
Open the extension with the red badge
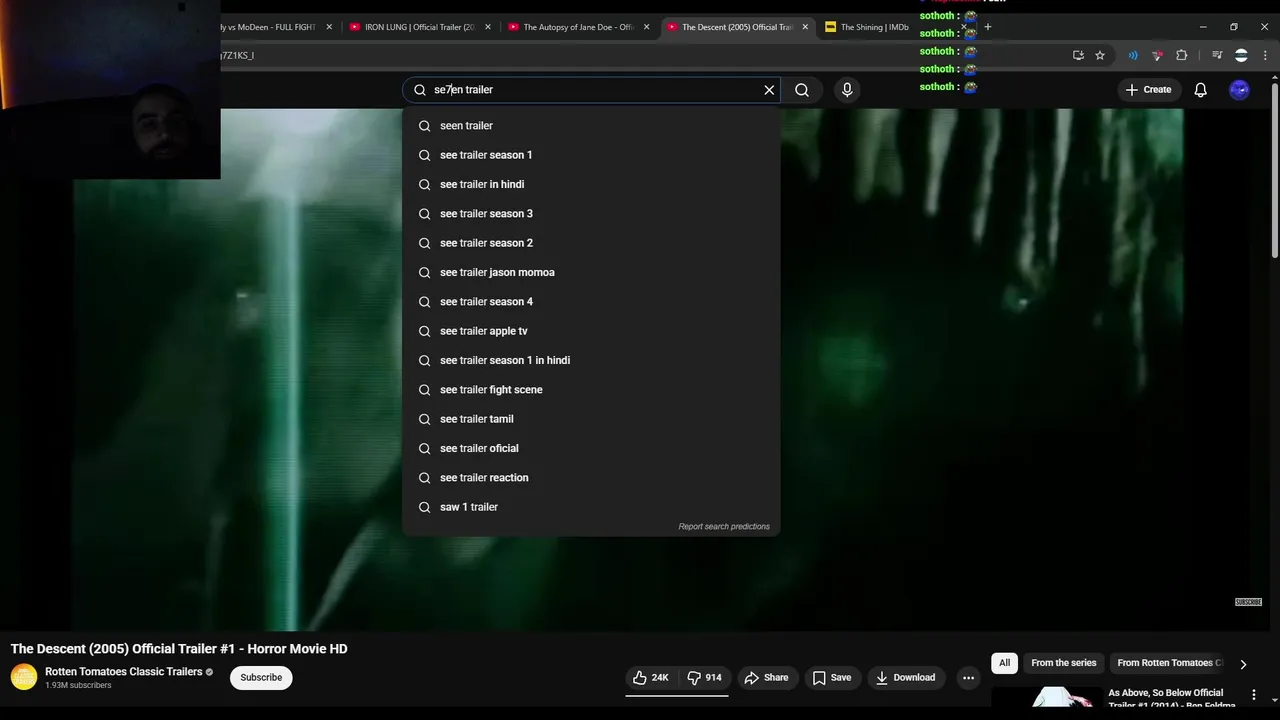point(1157,55)
